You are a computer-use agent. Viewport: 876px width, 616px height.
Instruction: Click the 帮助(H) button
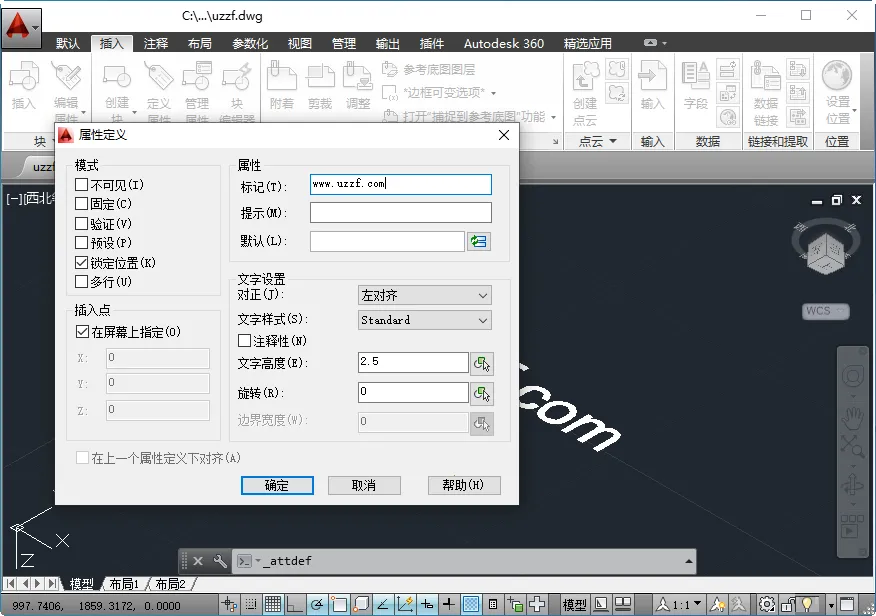[x=464, y=485]
